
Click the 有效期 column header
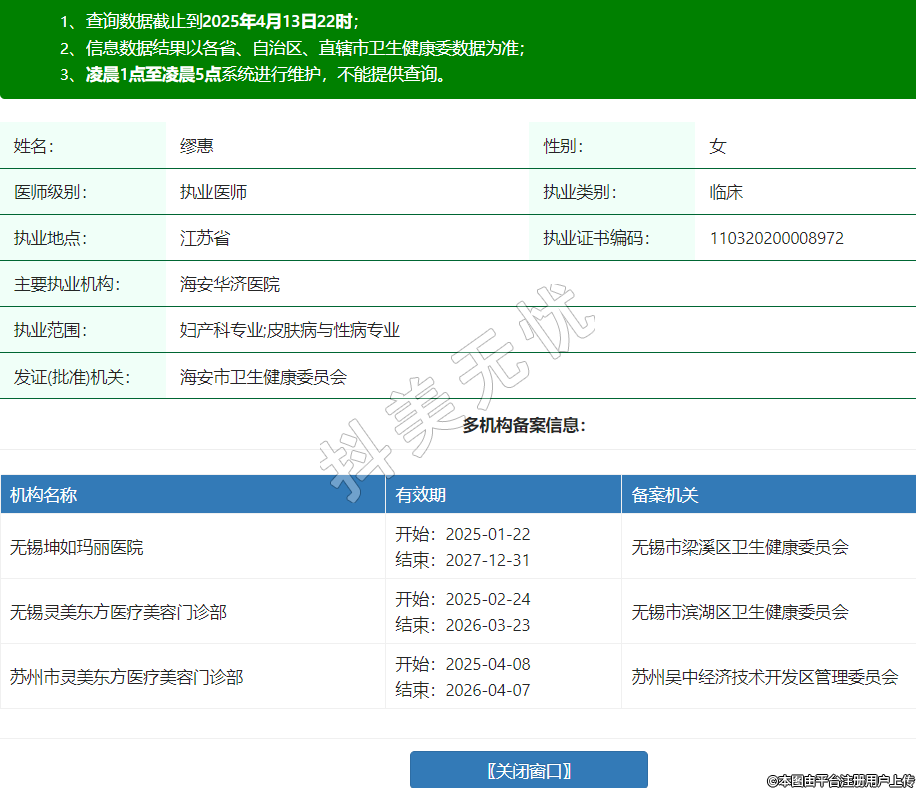click(421, 495)
